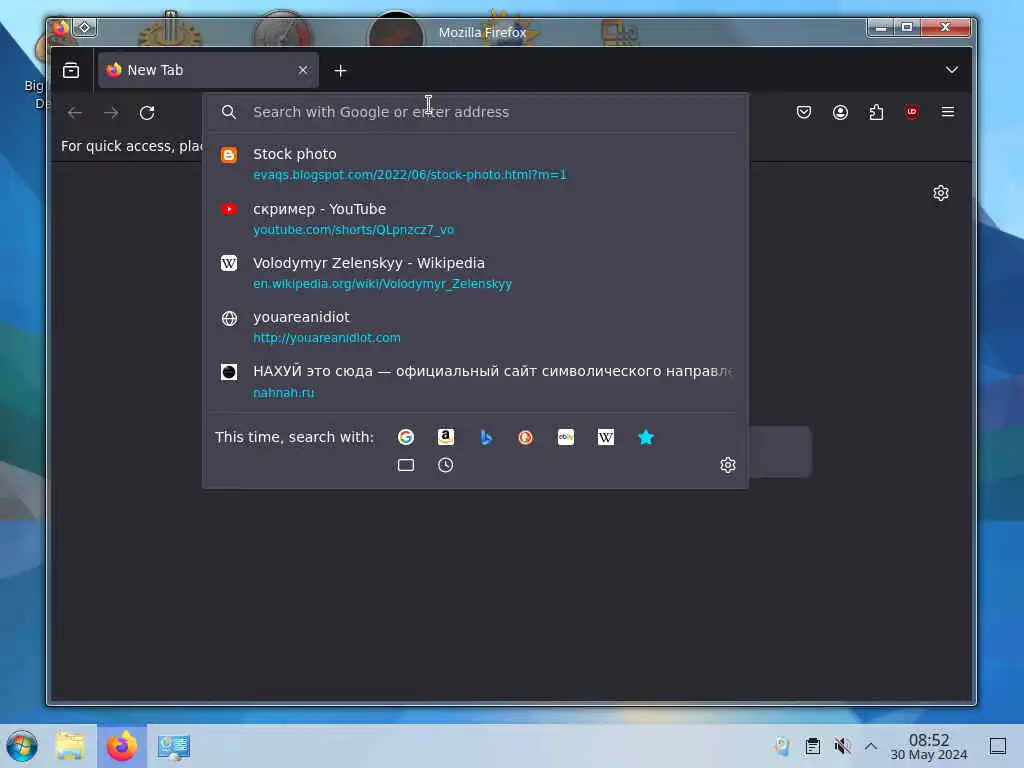1024x768 pixels.
Task: Open clock showing 08:52
Action: [x=929, y=746]
